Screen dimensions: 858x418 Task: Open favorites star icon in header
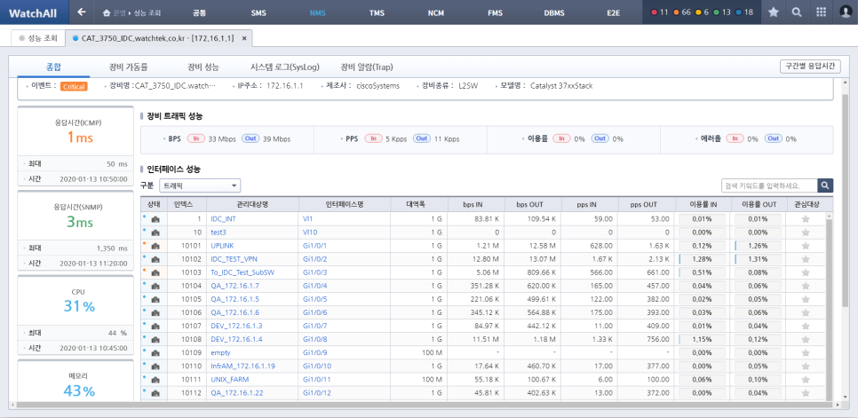pyautogui.click(x=773, y=12)
